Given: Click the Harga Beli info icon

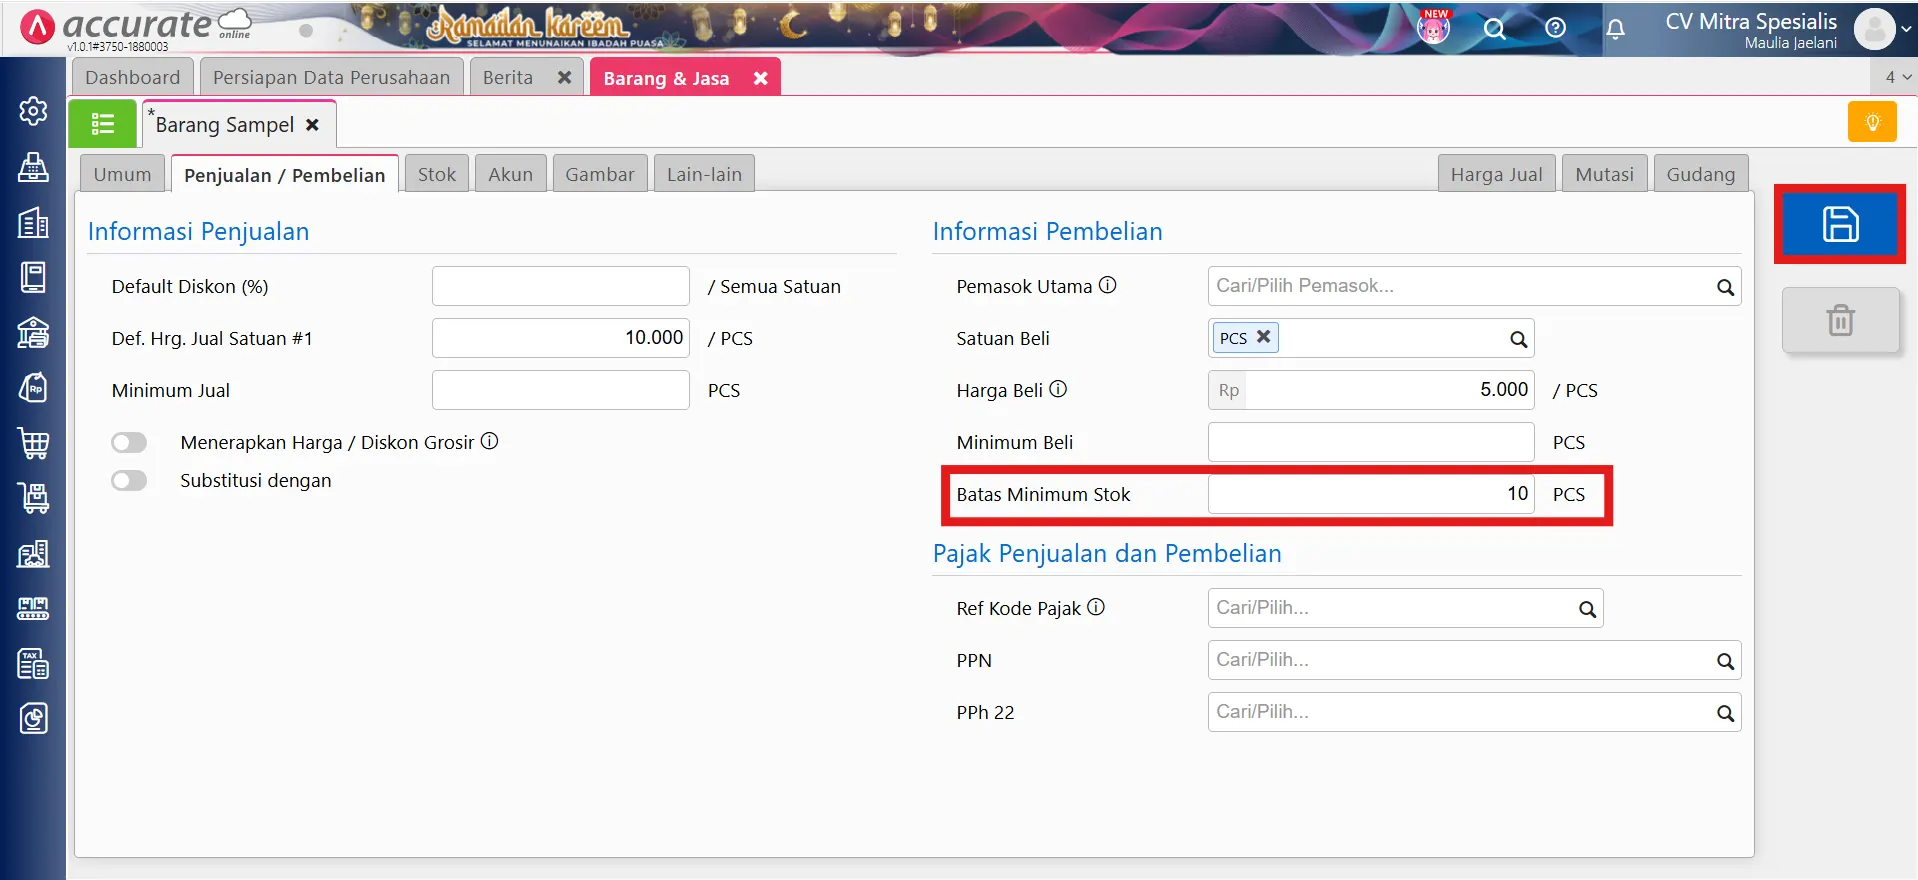Looking at the screenshot, I should [x=1058, y=389].
